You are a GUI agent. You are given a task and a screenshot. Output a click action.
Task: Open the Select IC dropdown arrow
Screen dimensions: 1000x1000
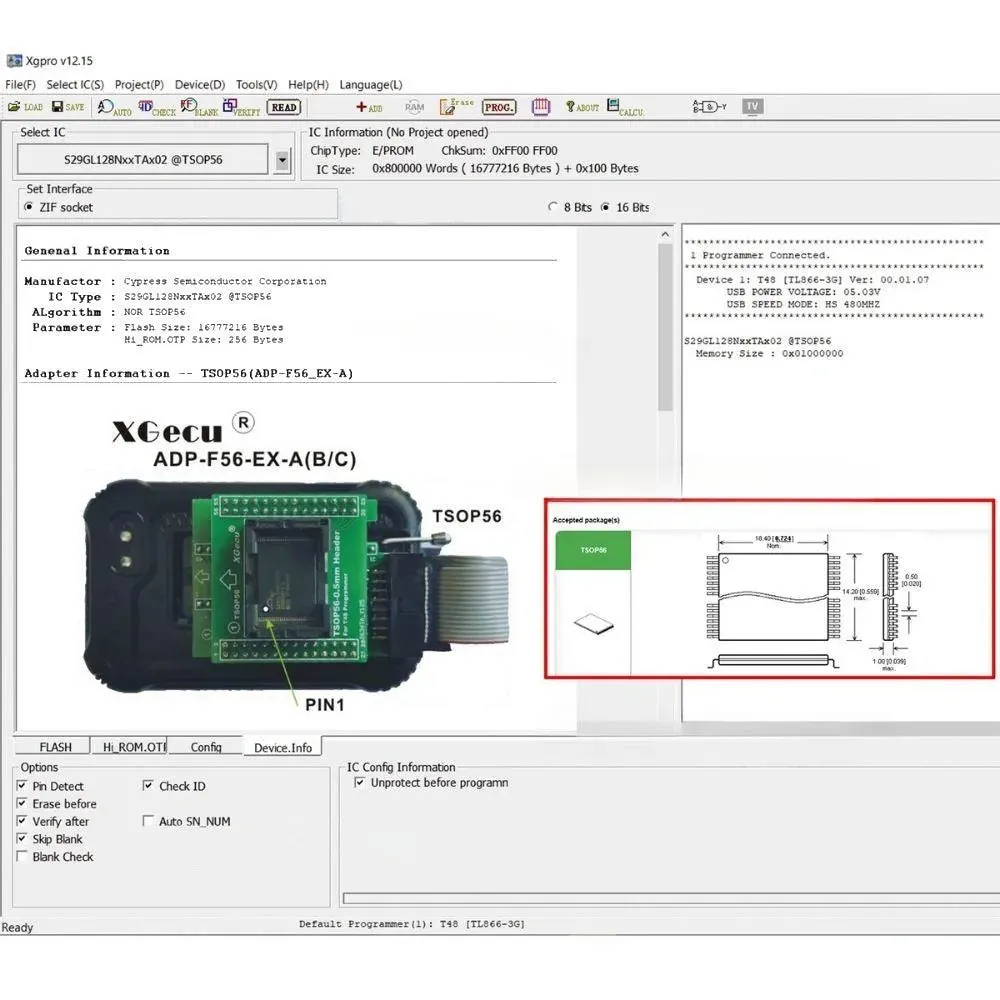pos(282,160)
